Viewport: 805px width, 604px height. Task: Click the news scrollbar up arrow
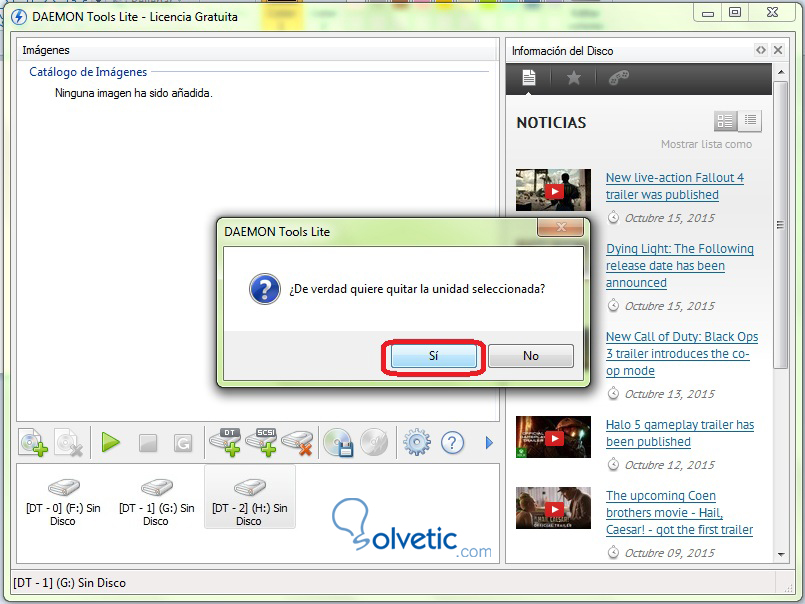[781, 72]
